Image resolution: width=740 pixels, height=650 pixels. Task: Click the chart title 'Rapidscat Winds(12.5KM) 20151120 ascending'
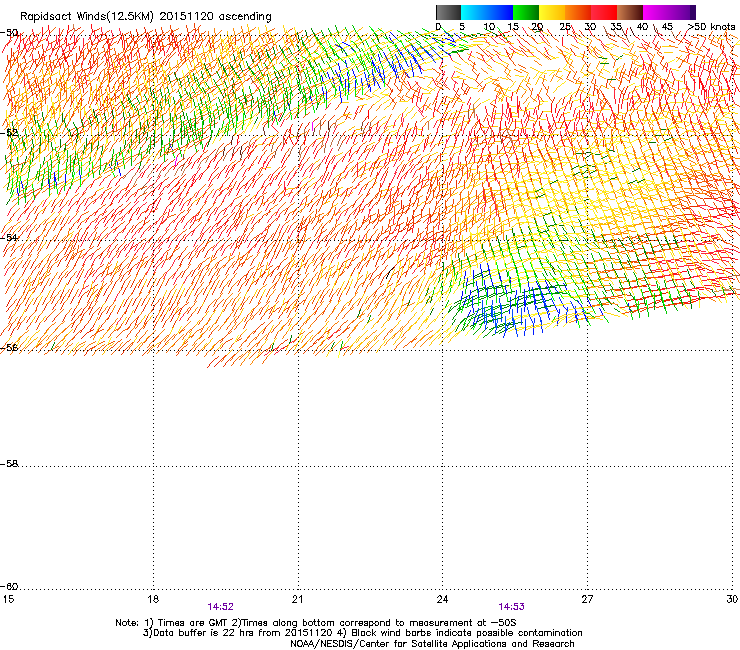(146, 17)
